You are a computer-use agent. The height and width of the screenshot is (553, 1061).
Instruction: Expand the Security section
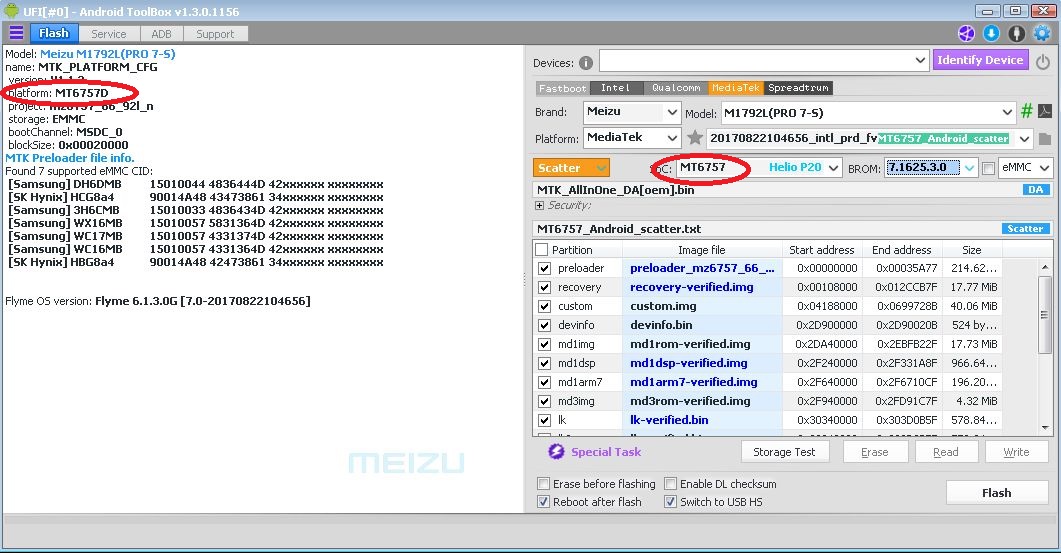coord(539,205)
